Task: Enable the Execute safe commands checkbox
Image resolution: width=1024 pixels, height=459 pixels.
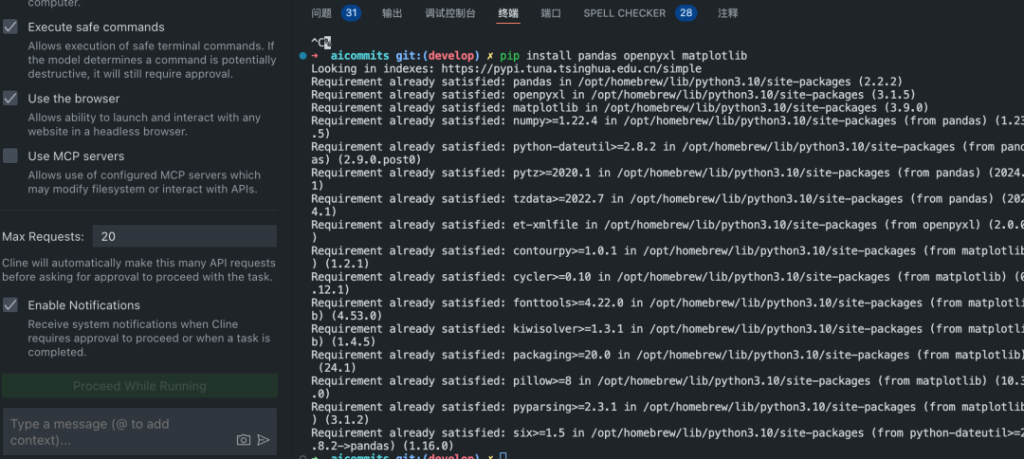Action: (x=10, y=27)
